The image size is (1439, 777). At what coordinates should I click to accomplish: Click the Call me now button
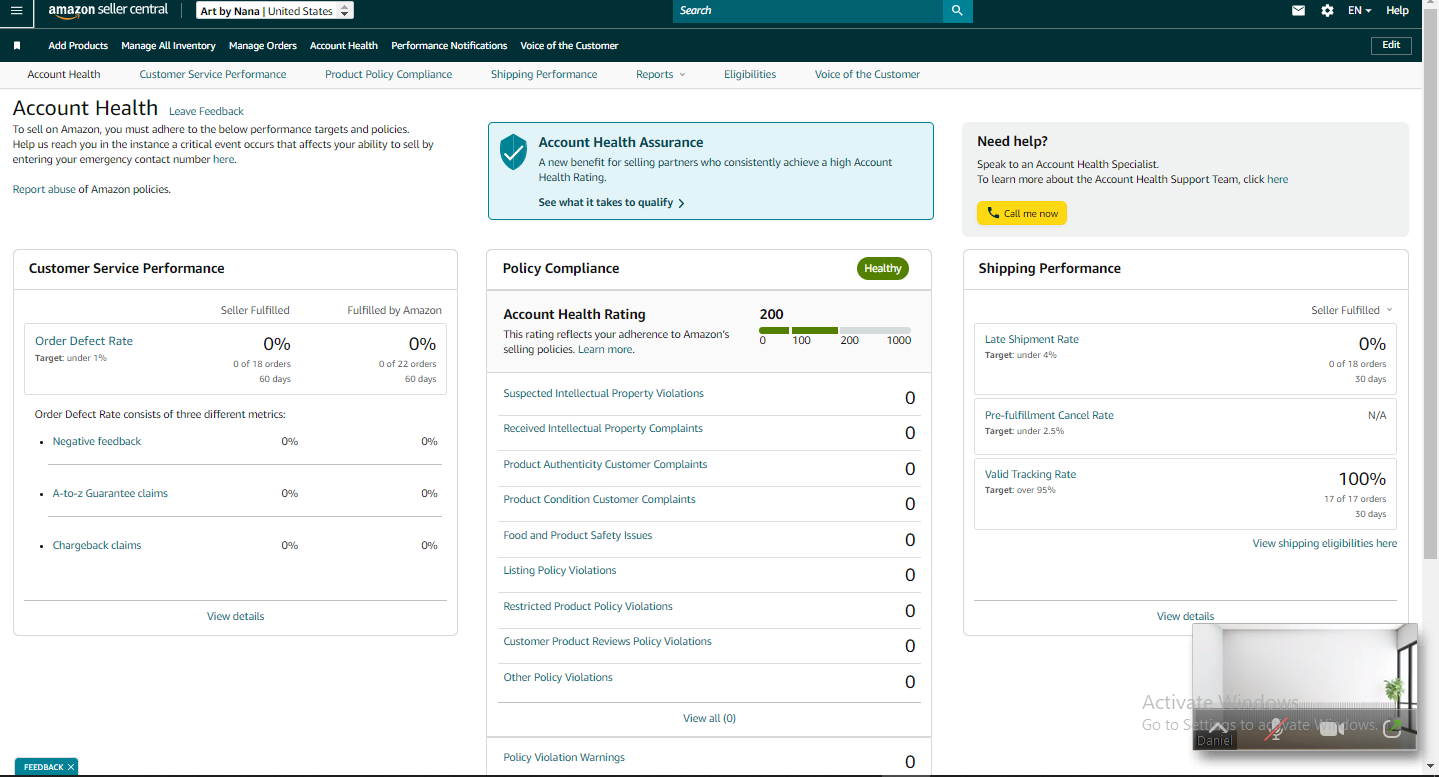tap(1022, 213)
